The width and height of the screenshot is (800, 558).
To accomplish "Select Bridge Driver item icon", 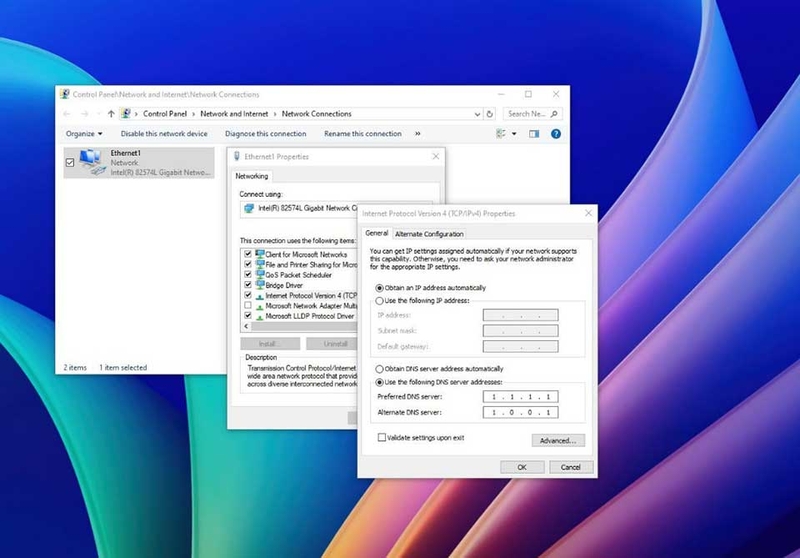I will 260,285.
